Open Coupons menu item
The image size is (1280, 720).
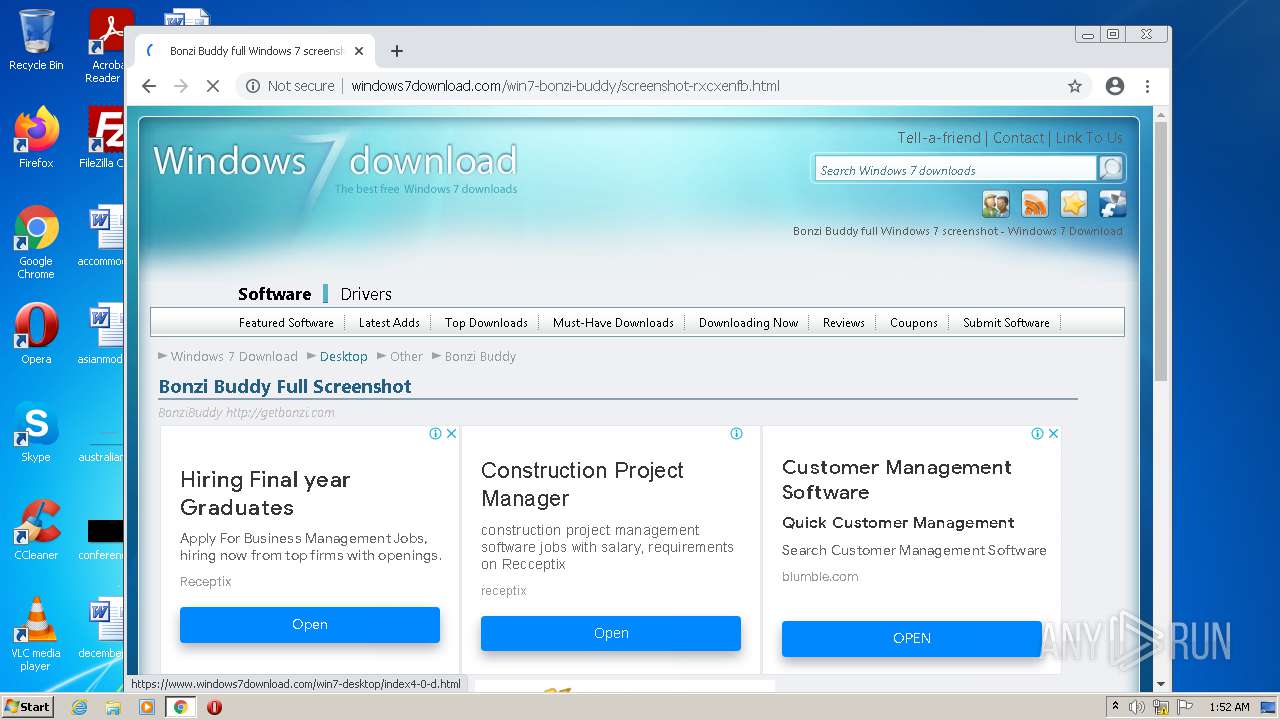click(x=914, y=323)
